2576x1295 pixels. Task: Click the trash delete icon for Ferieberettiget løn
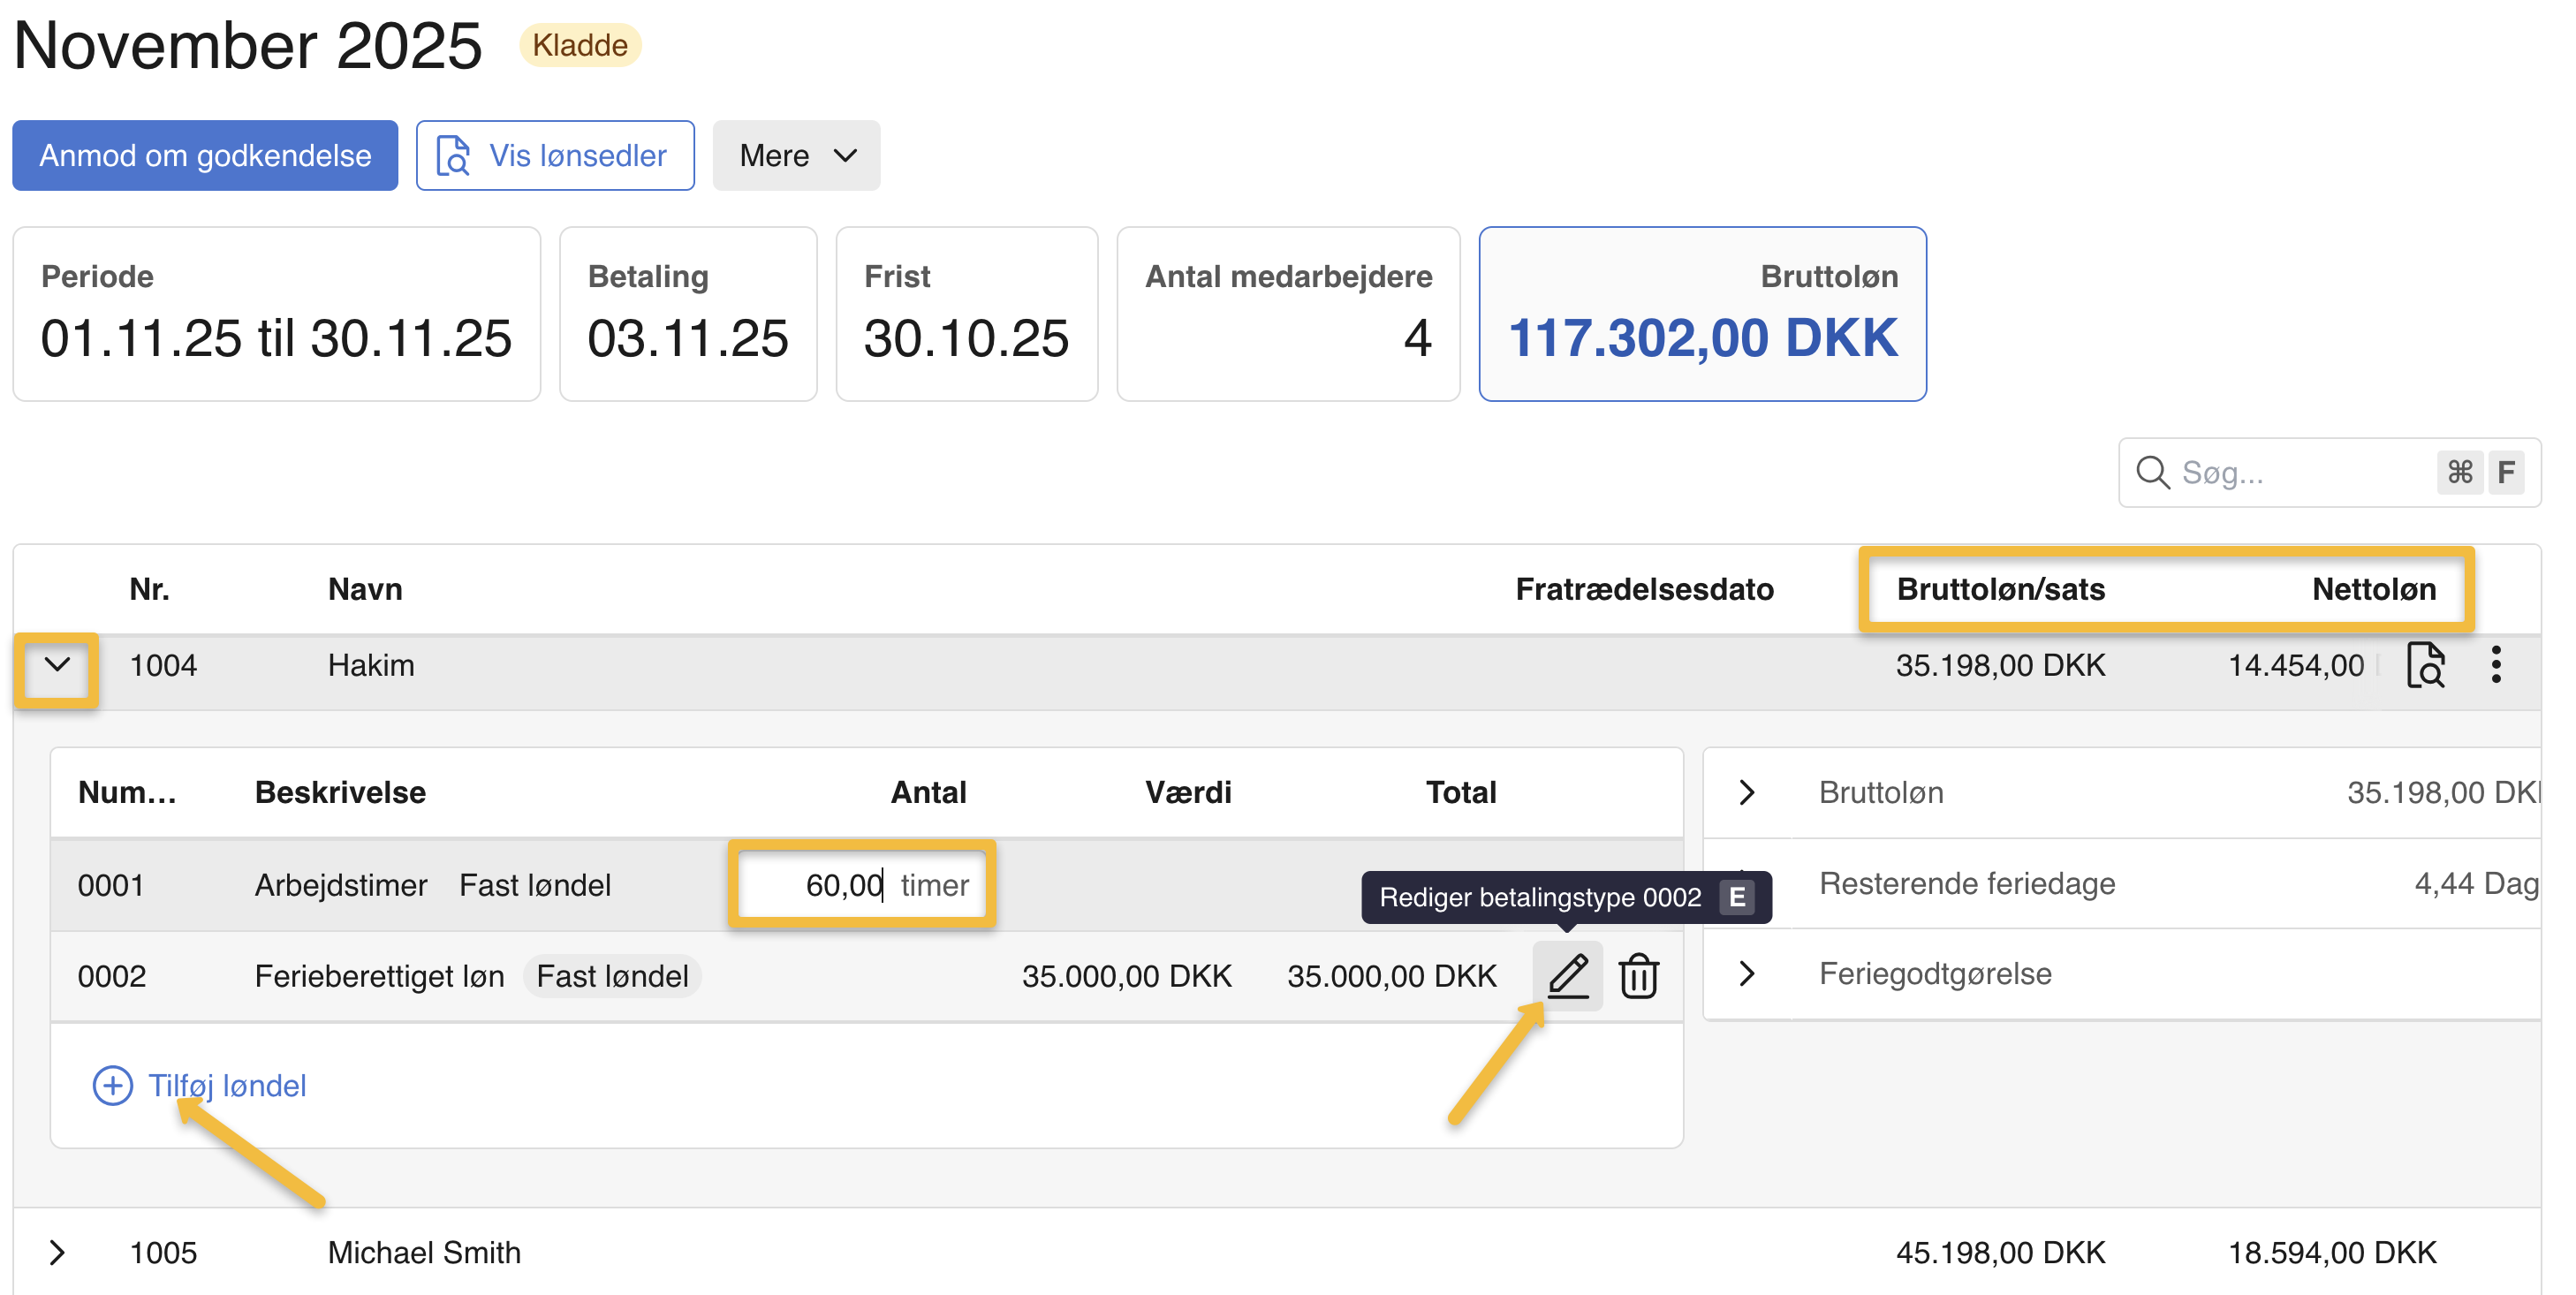tap(1638, 975)
